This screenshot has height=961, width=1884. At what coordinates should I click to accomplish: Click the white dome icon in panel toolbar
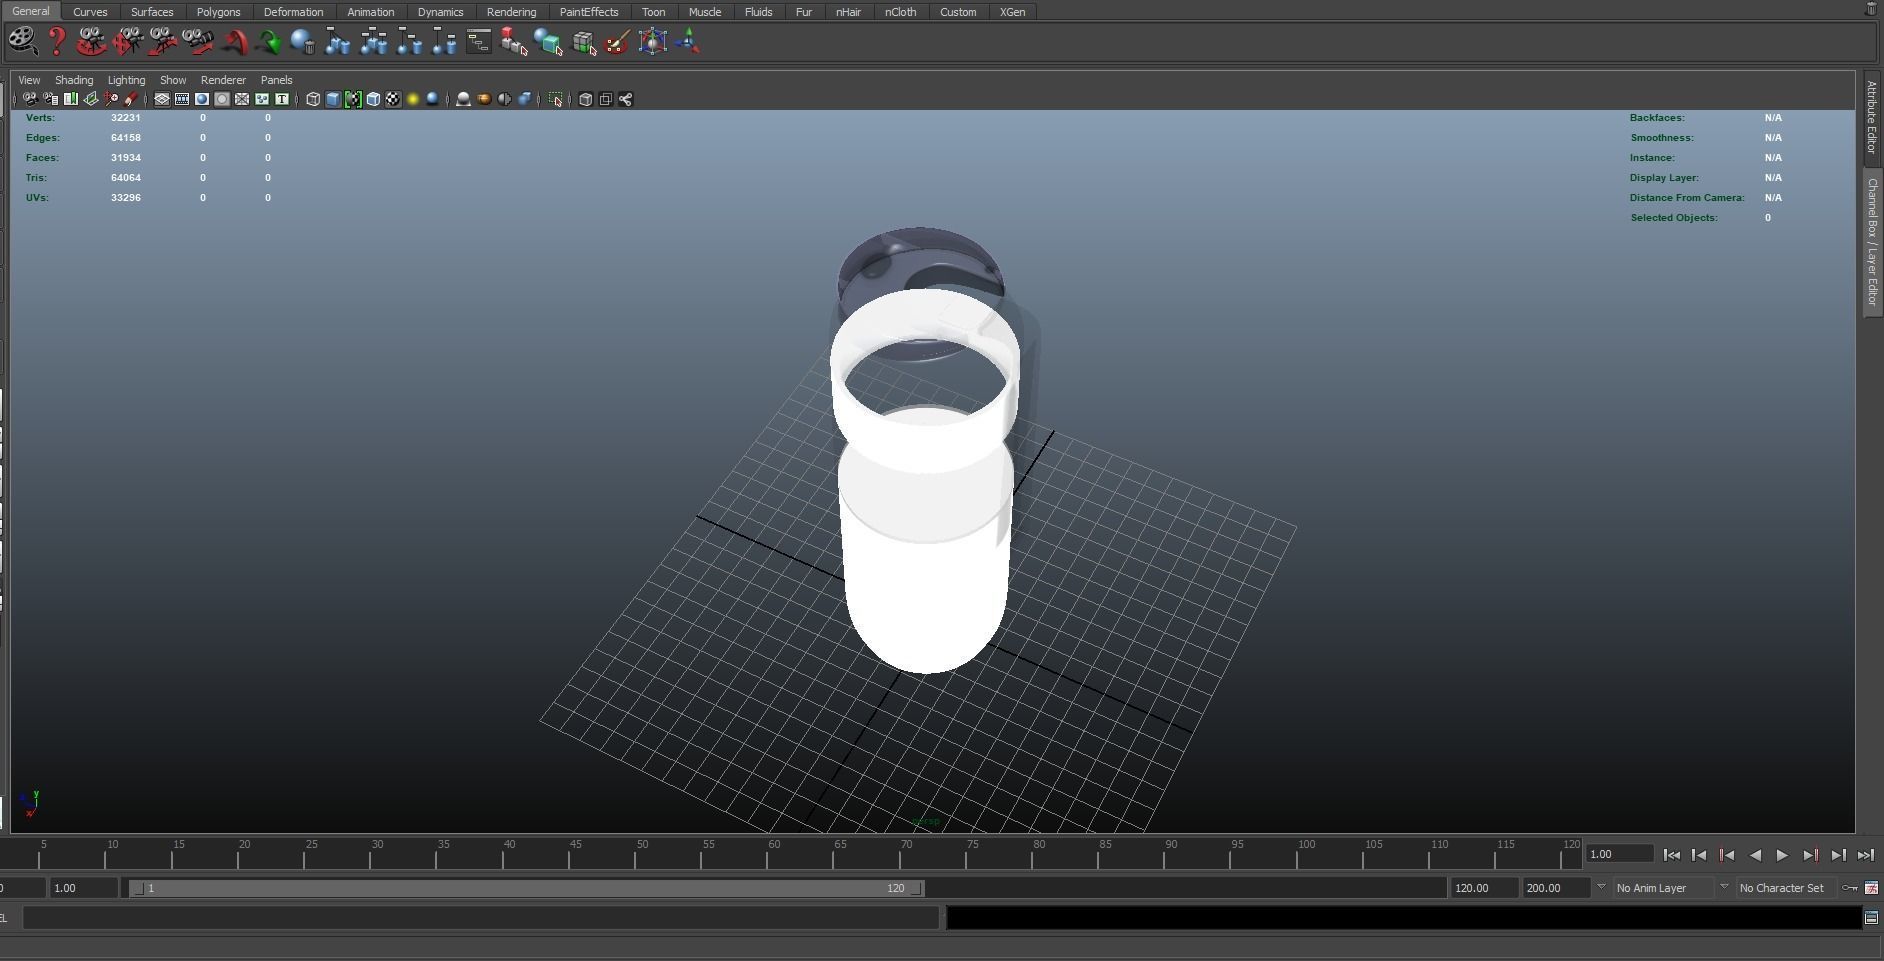click(463, 99)
